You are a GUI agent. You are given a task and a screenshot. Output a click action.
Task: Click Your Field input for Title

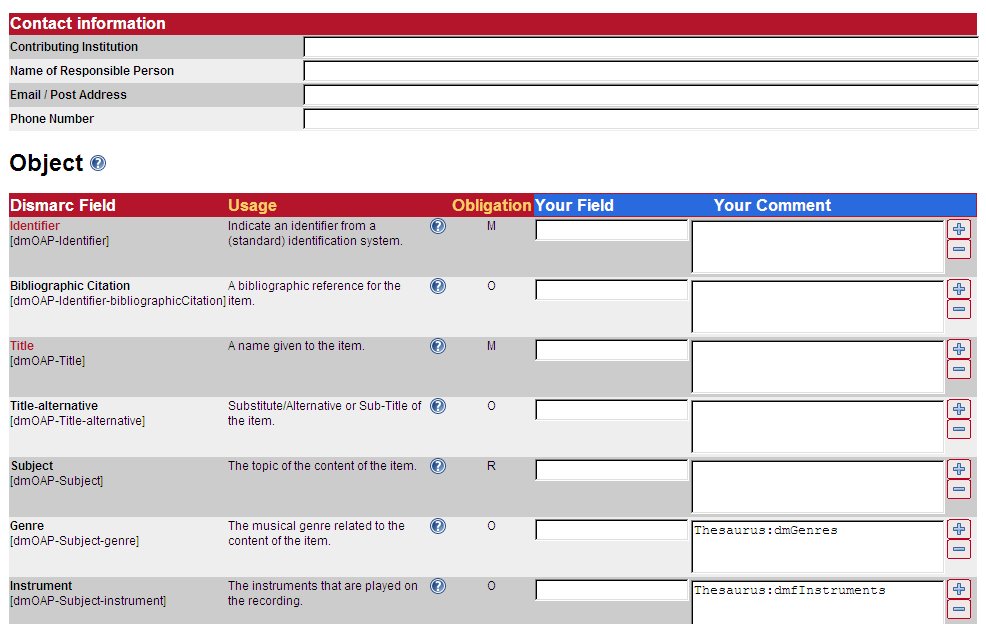[612, 350]
